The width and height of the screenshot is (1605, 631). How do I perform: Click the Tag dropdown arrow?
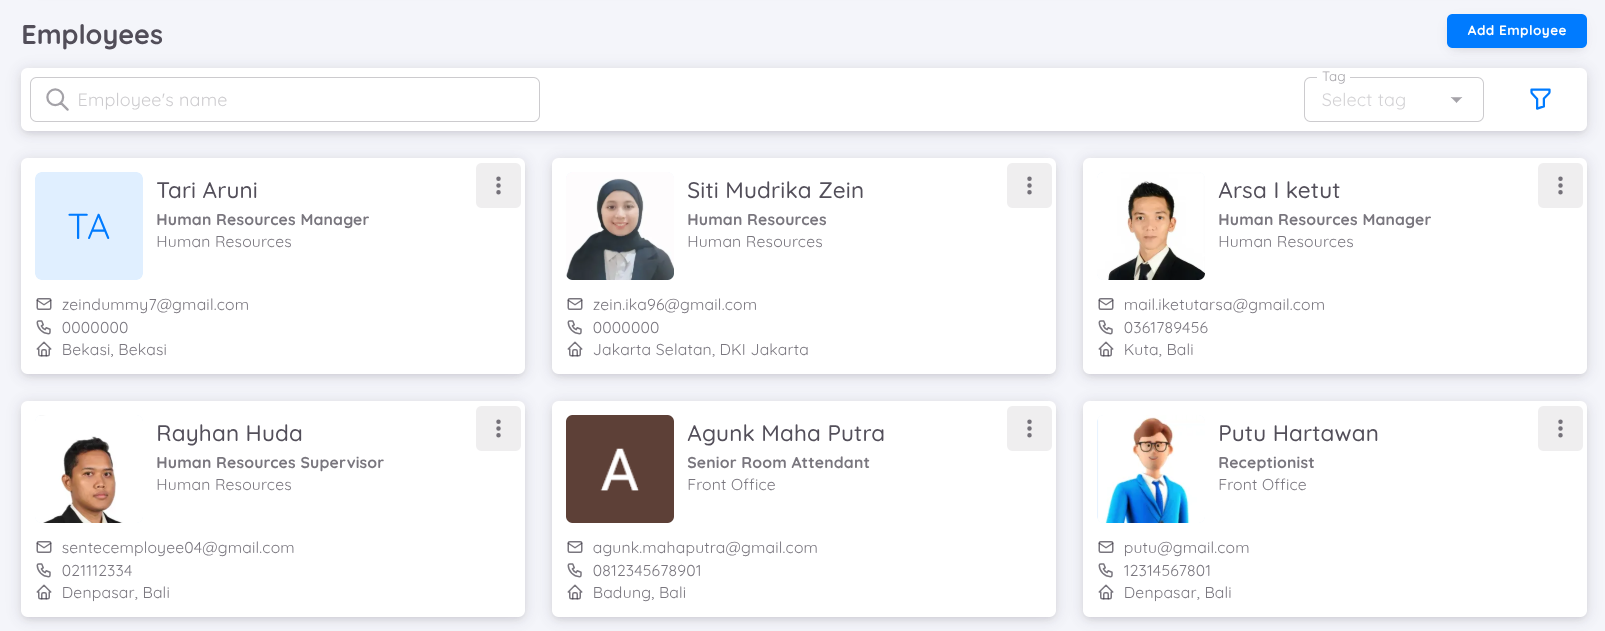[x=1456, y=100]
